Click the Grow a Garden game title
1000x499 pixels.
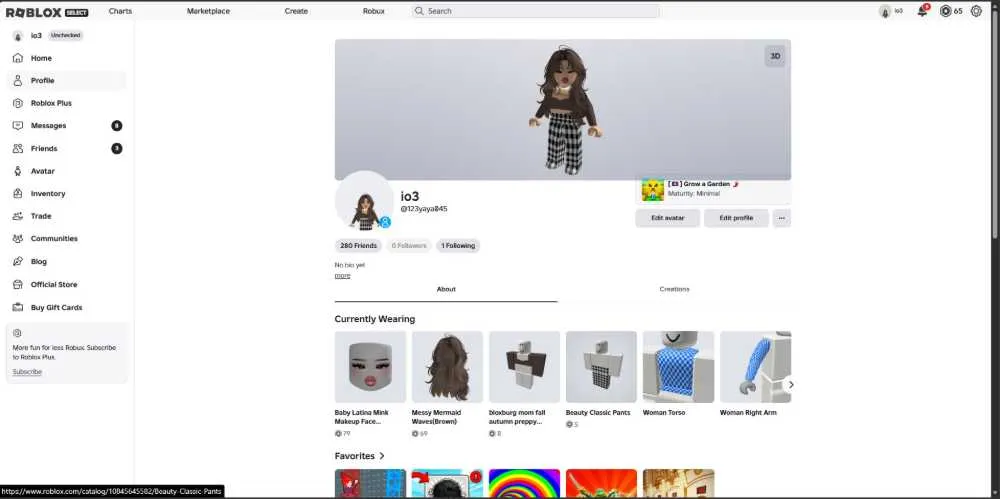click(x=703, y=184)
